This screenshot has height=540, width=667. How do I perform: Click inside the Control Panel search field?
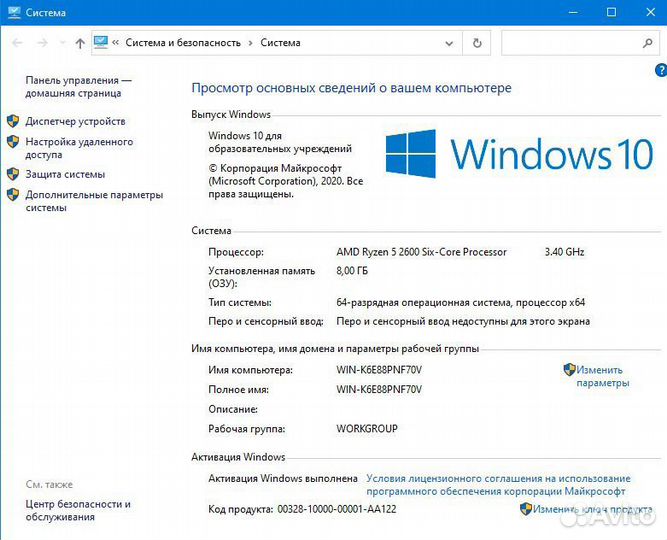tap(568, 43)
